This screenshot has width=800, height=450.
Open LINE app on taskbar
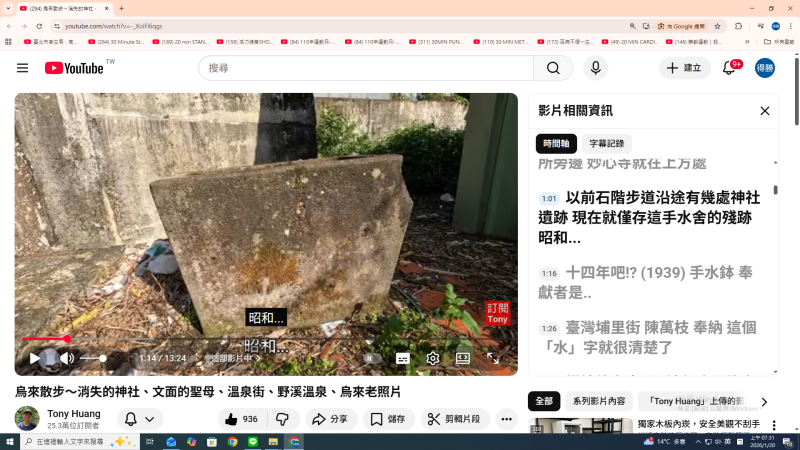point(253,442)
